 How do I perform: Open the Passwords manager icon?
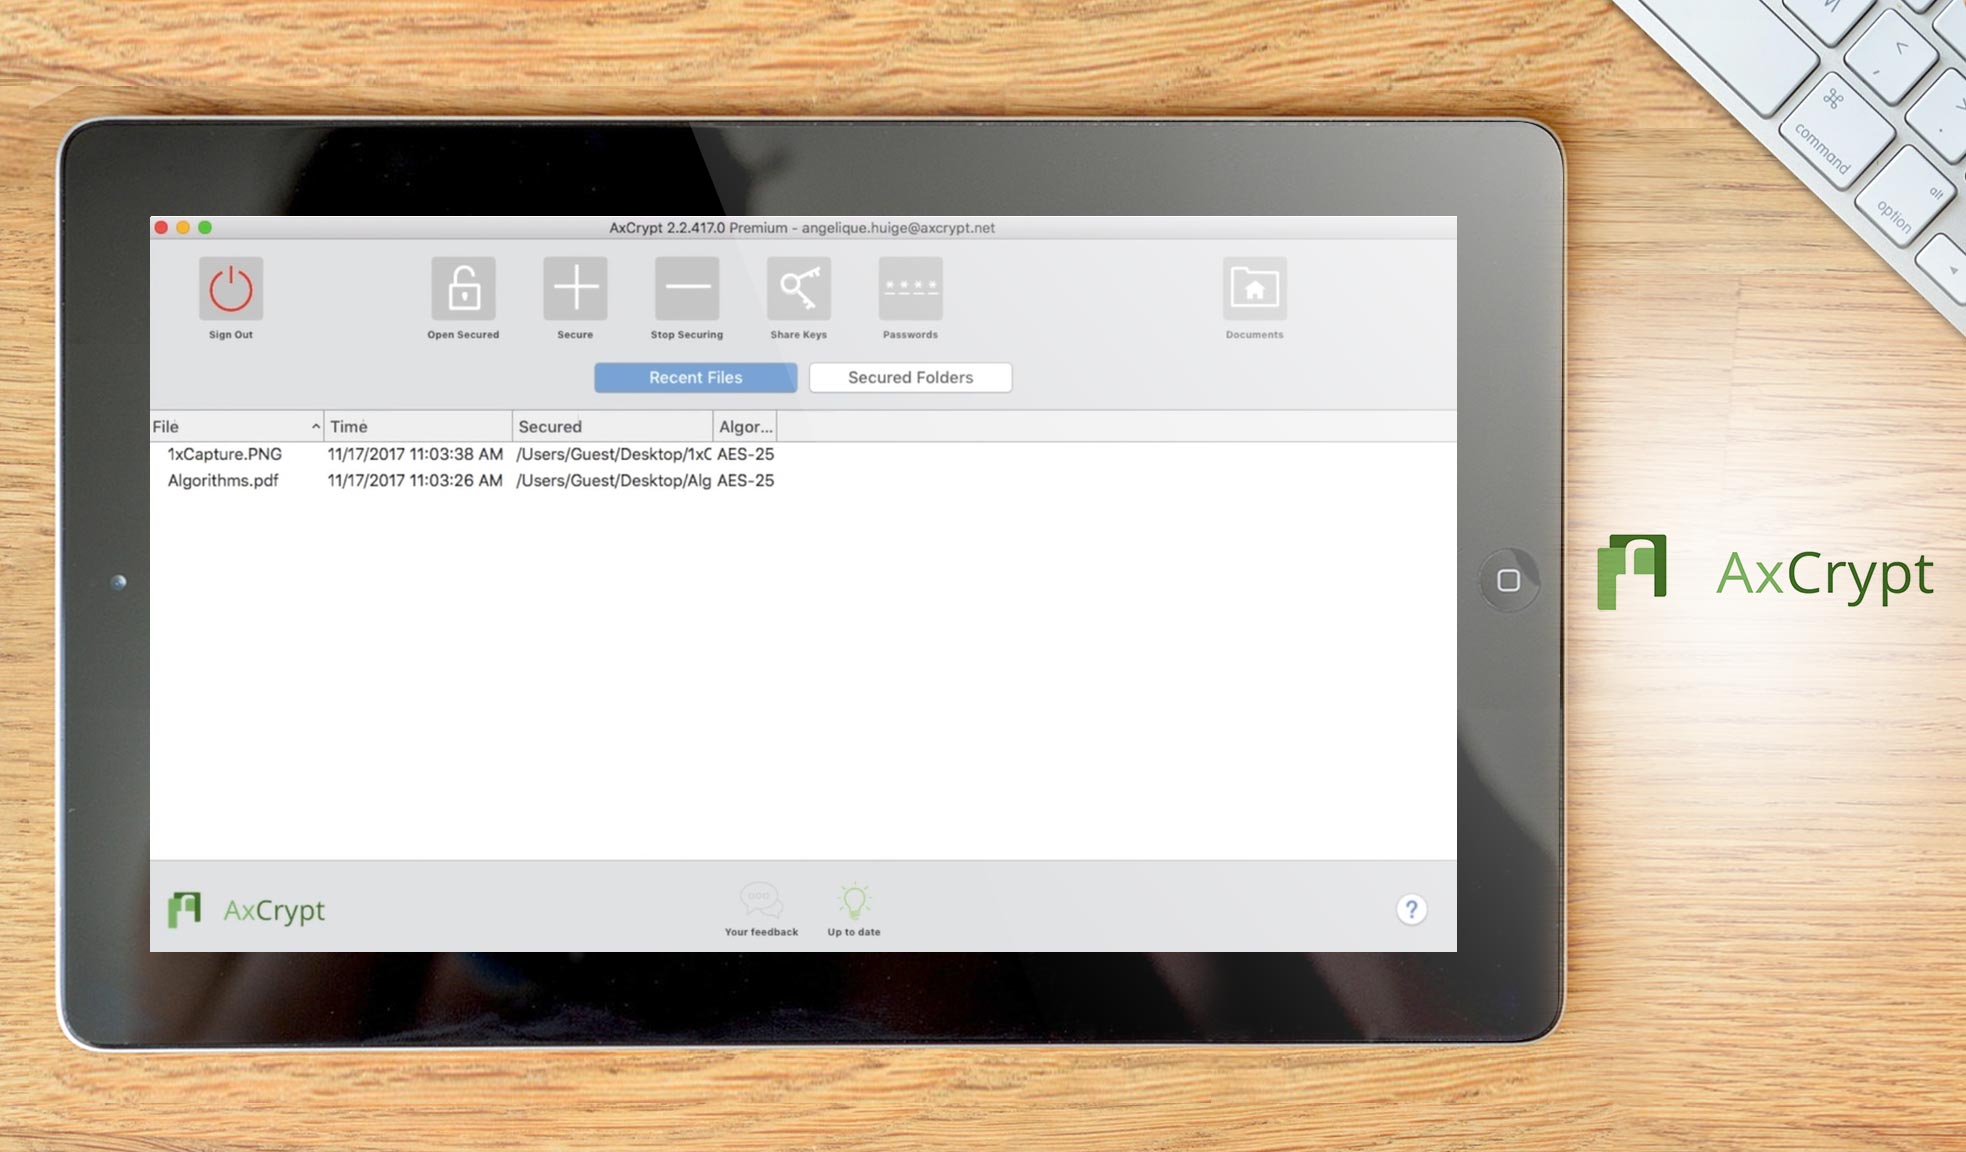pyautogui.click(x=910, y=287)
